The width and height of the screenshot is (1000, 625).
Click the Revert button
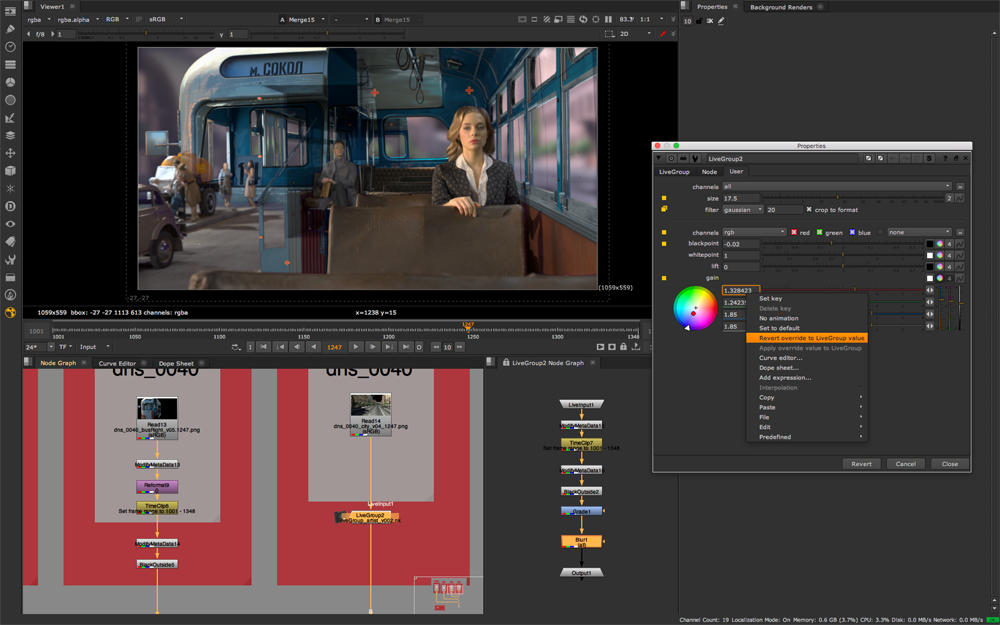click(861, 464)
